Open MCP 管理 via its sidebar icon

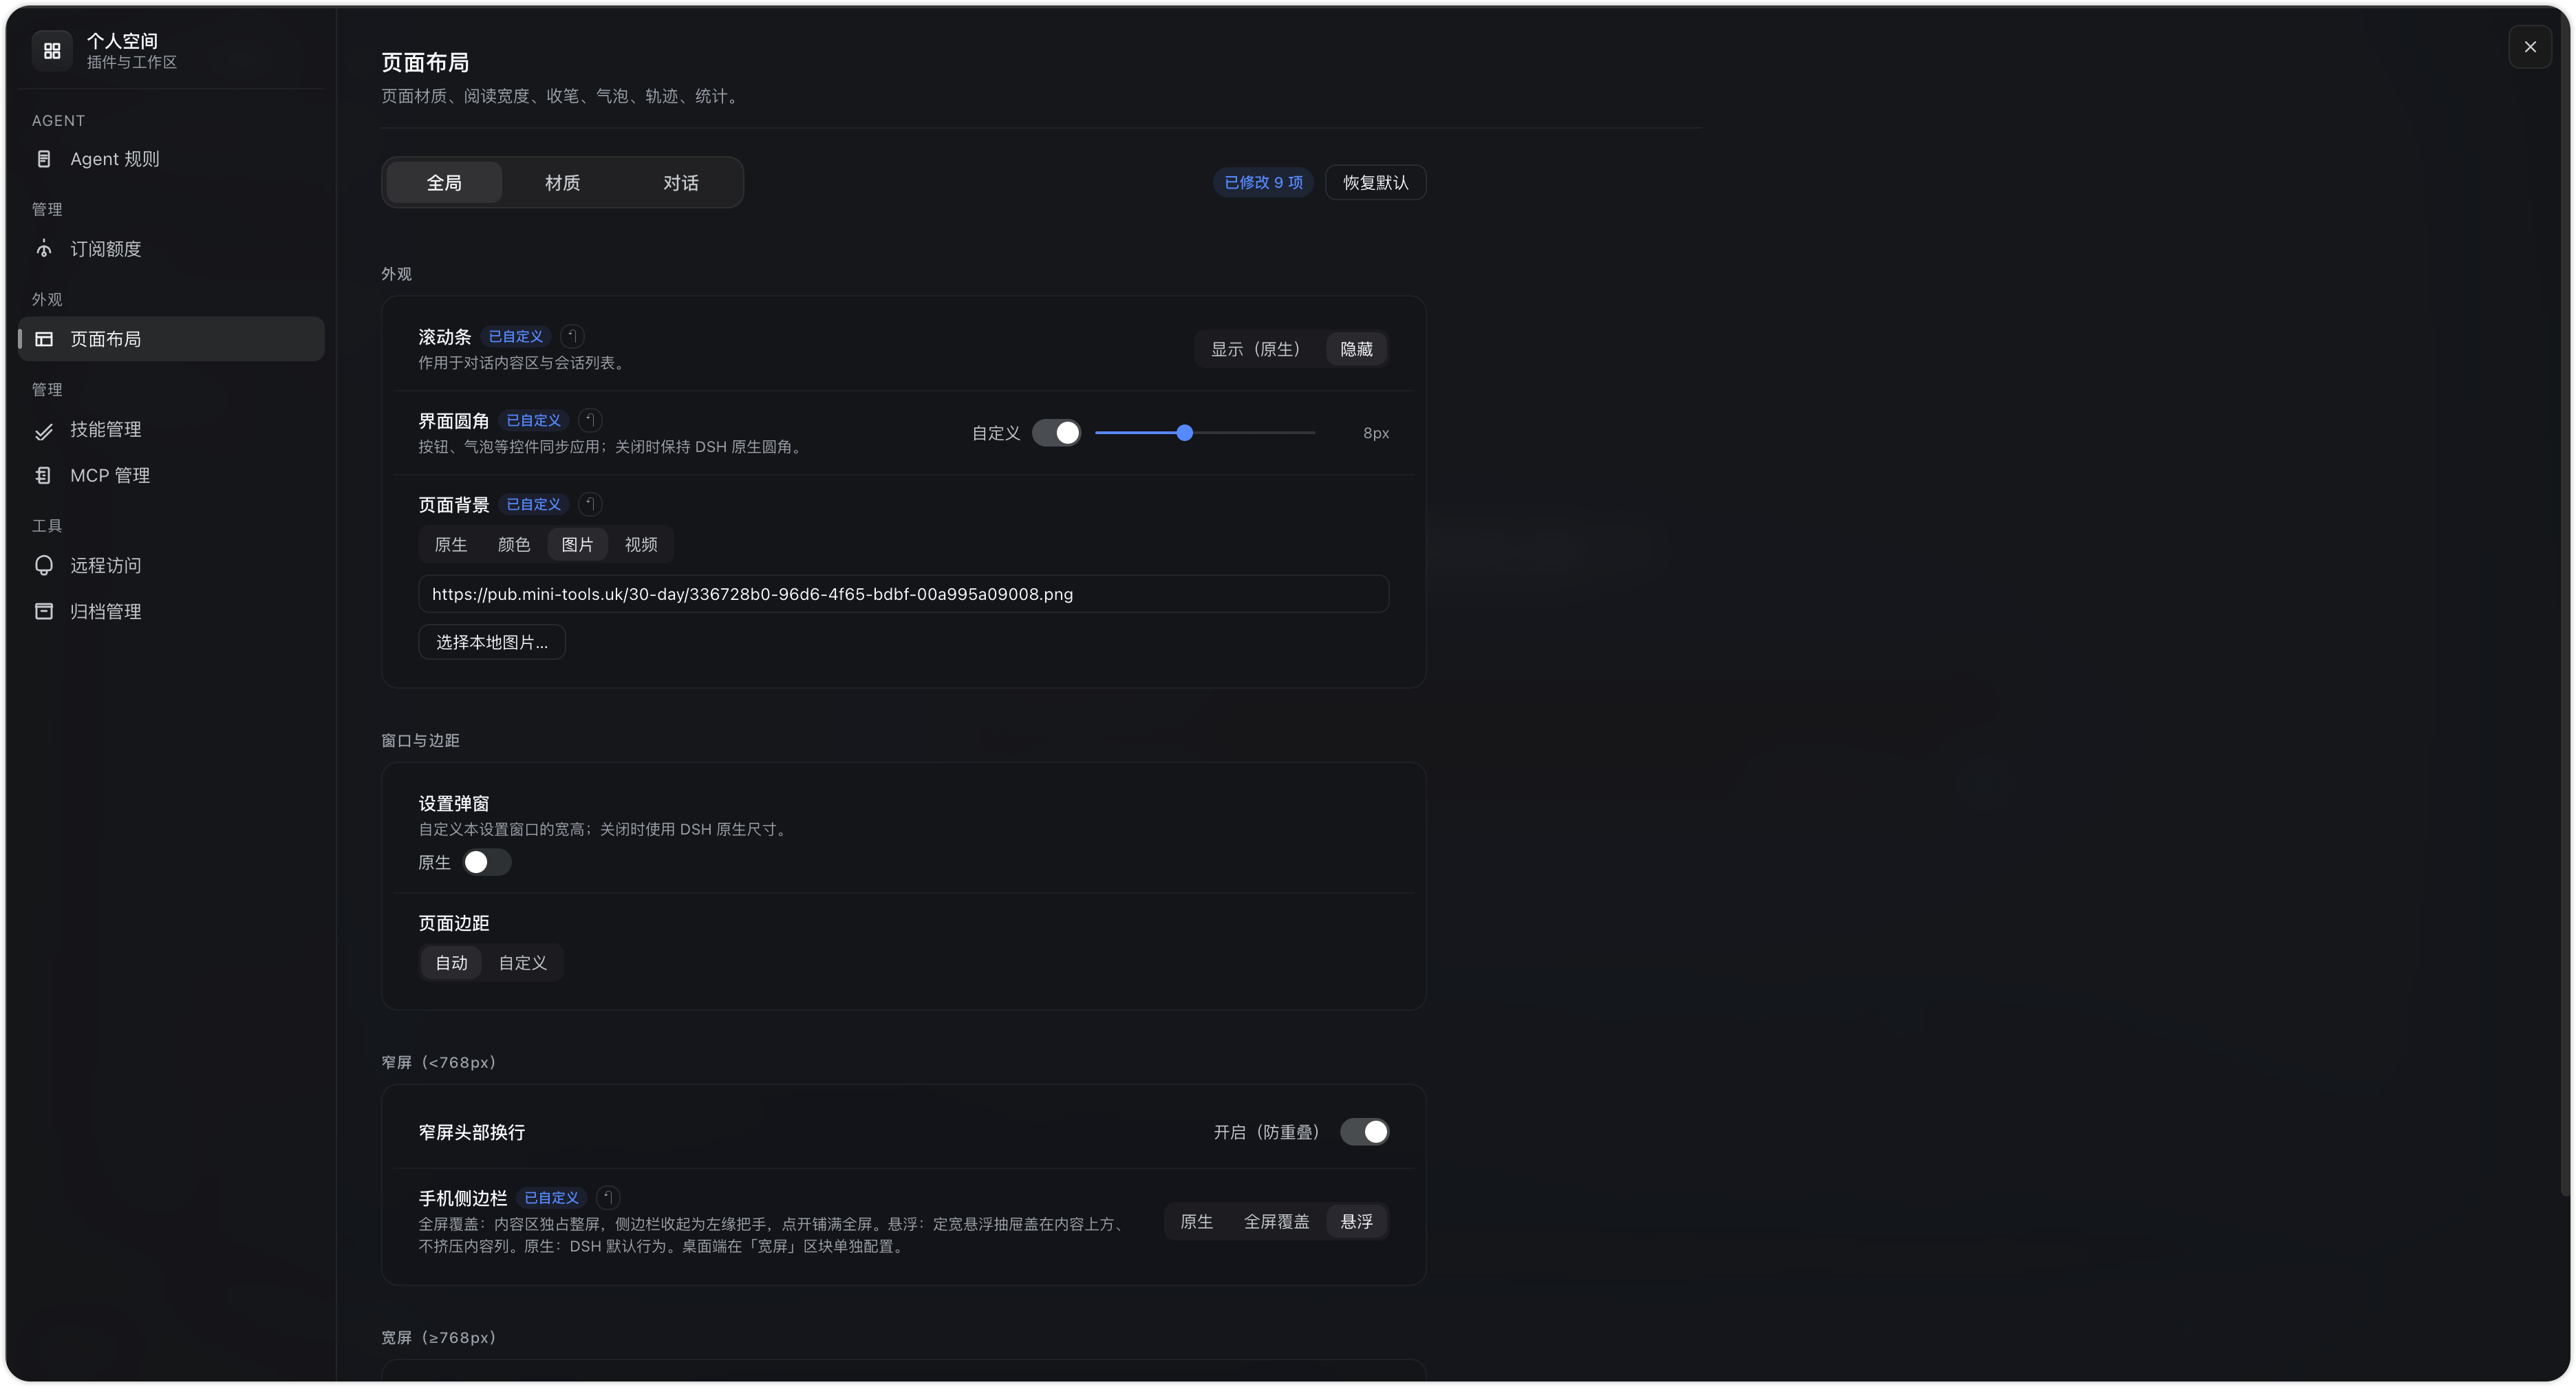pos(44,476)
